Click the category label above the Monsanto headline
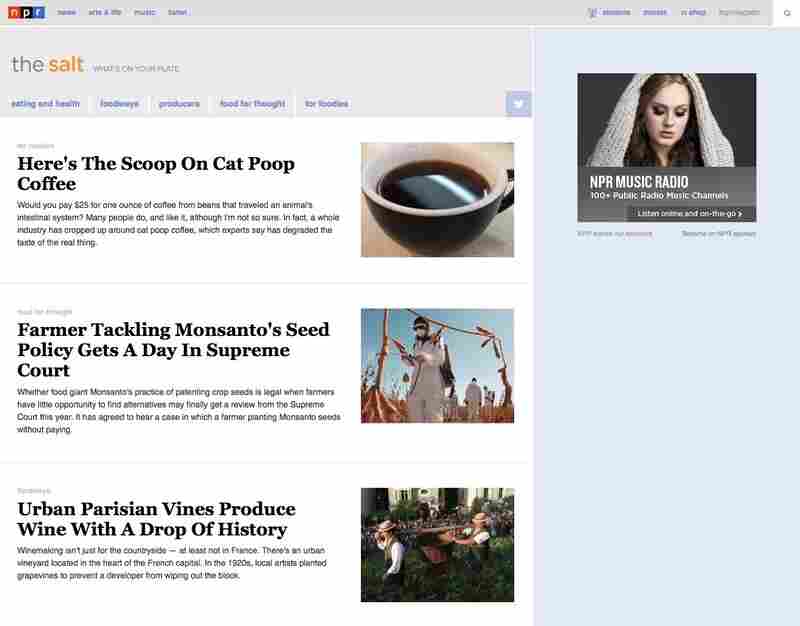Image resolution: width=800 pixels, height=626 pixels. point(45,312)
